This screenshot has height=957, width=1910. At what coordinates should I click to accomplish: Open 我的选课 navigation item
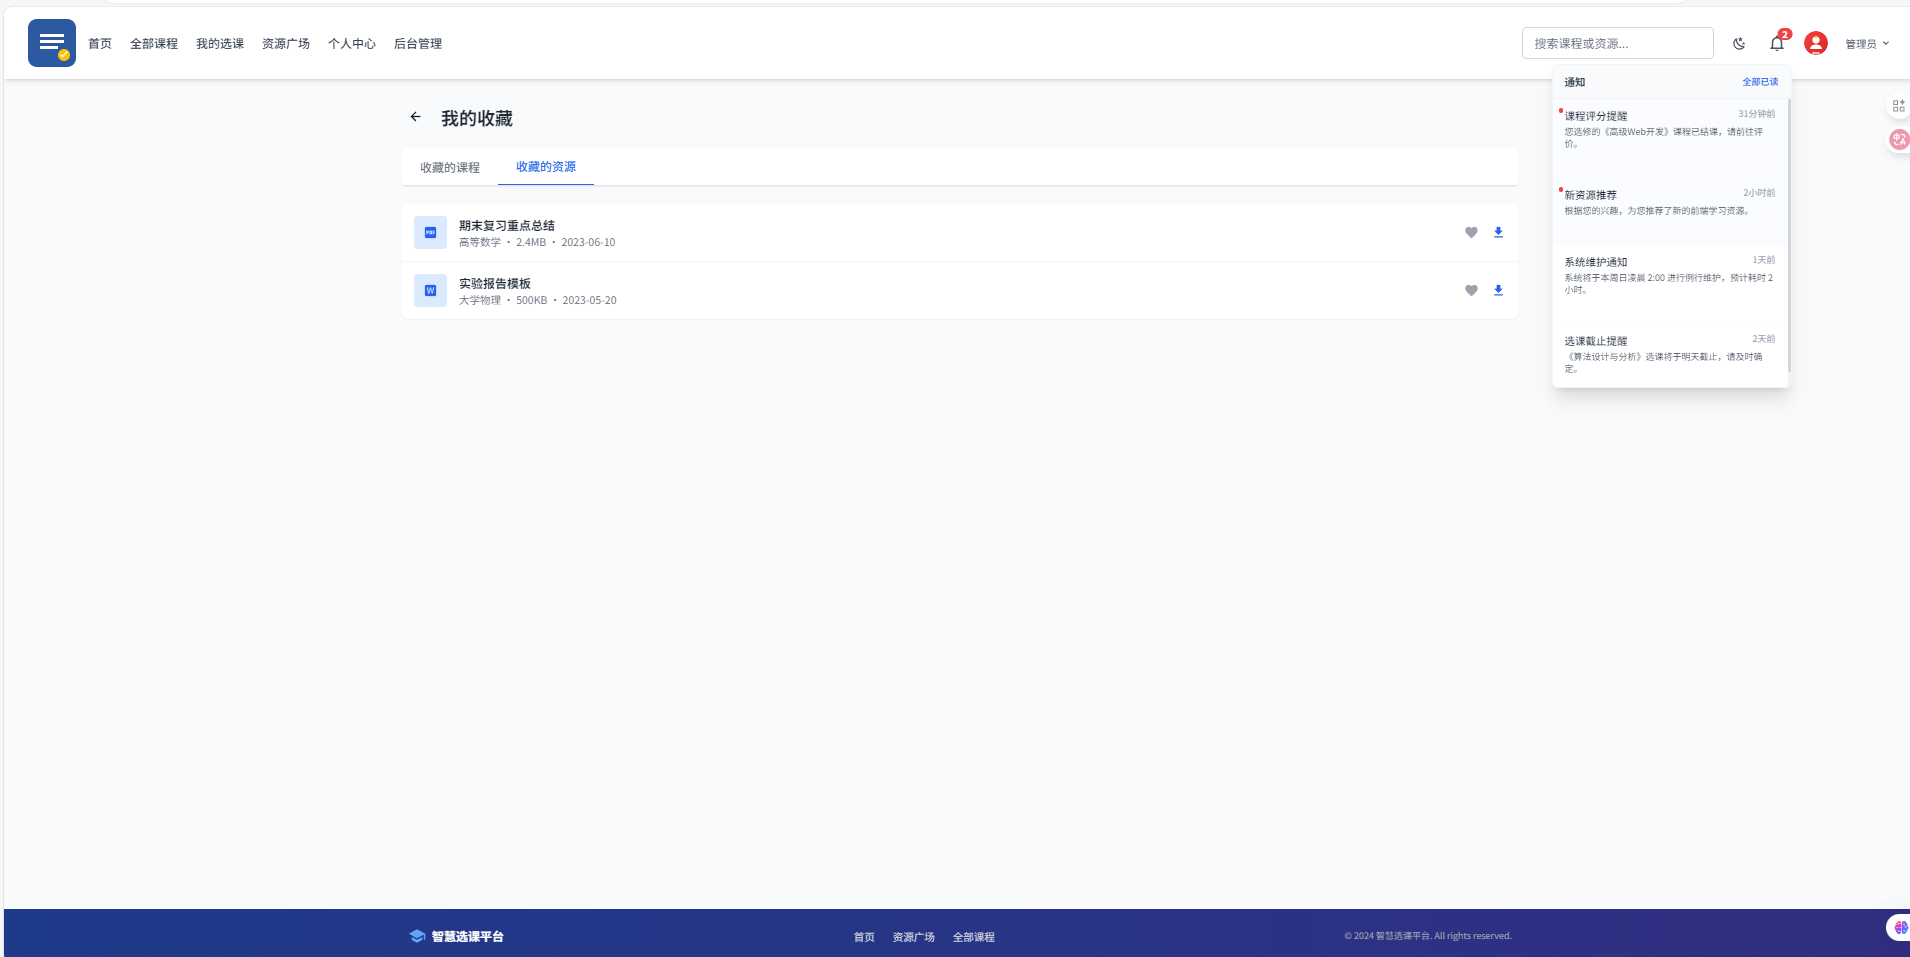[x=220, y=44]
